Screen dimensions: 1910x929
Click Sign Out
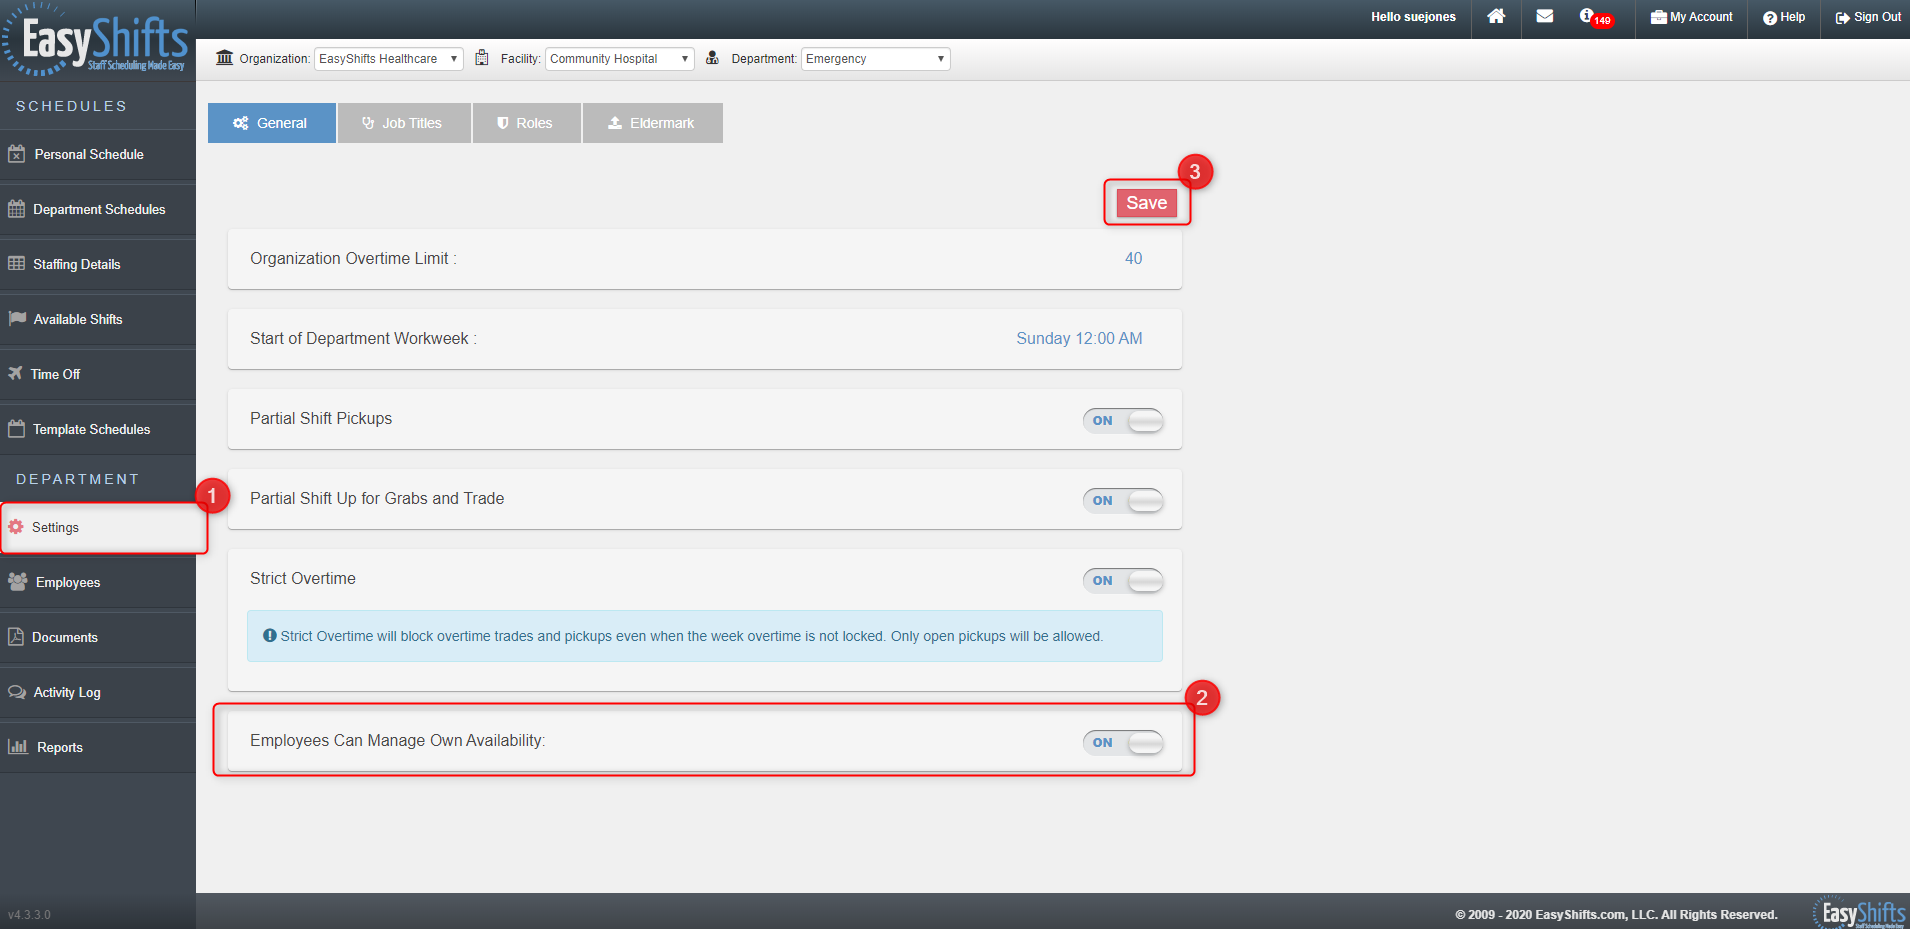(1868, 17)
